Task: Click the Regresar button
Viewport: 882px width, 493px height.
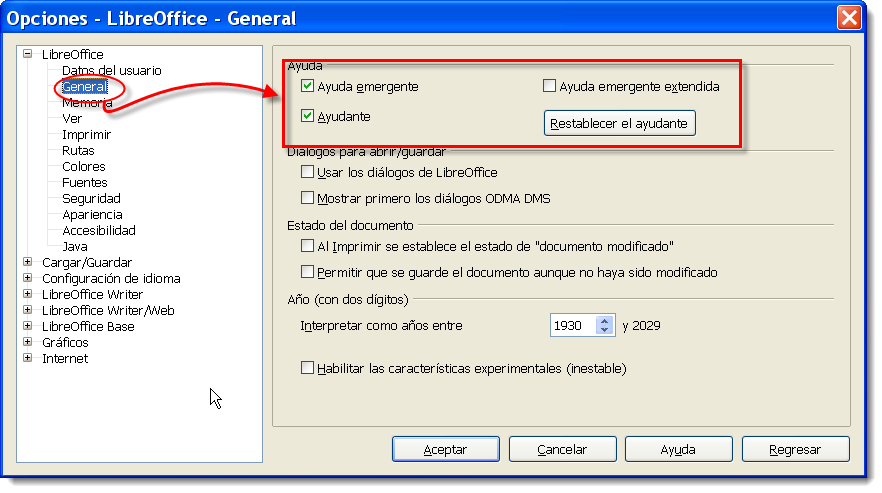Action: pos(795,449)
